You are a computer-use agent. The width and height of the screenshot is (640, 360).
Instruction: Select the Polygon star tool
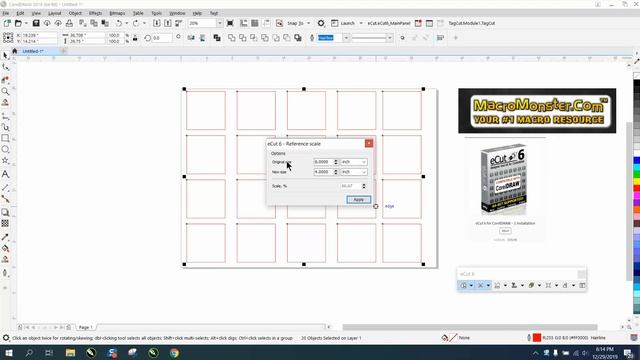coord(5,161)
